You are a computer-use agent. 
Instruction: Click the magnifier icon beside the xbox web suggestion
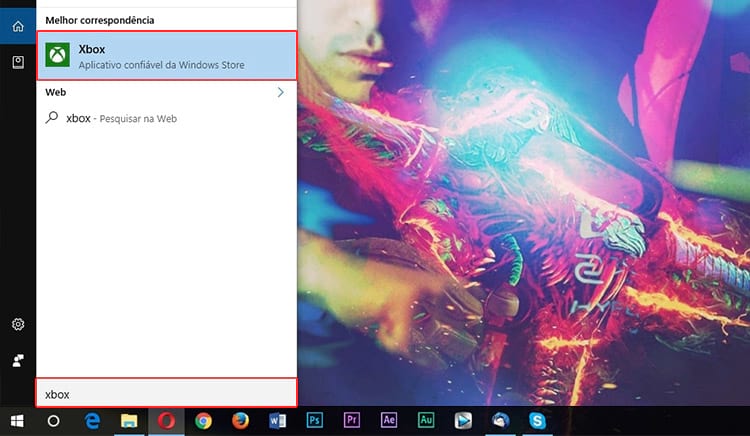[52, 118]
